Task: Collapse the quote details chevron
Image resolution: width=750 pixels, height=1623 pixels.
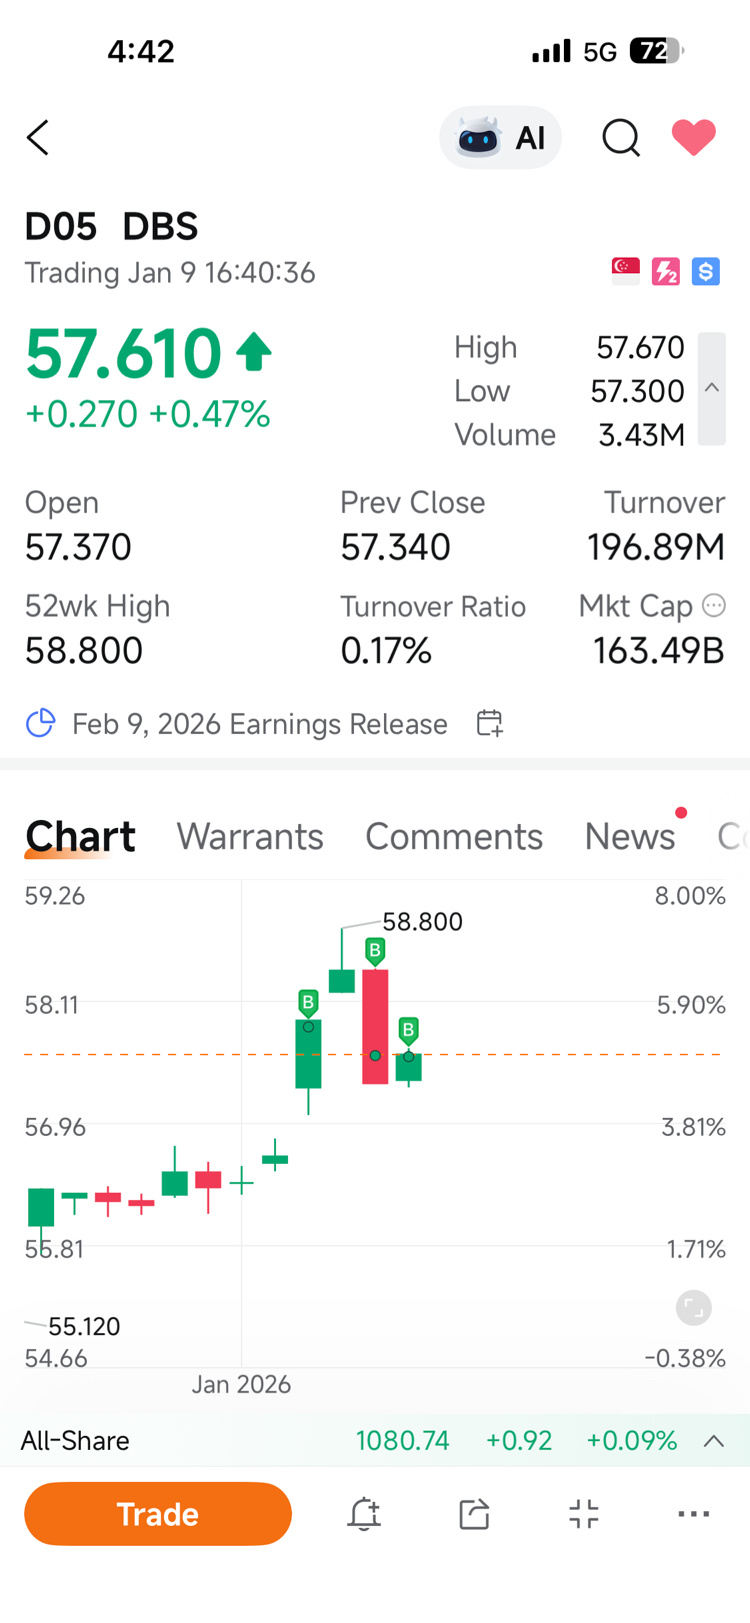Action: (712, 388)
